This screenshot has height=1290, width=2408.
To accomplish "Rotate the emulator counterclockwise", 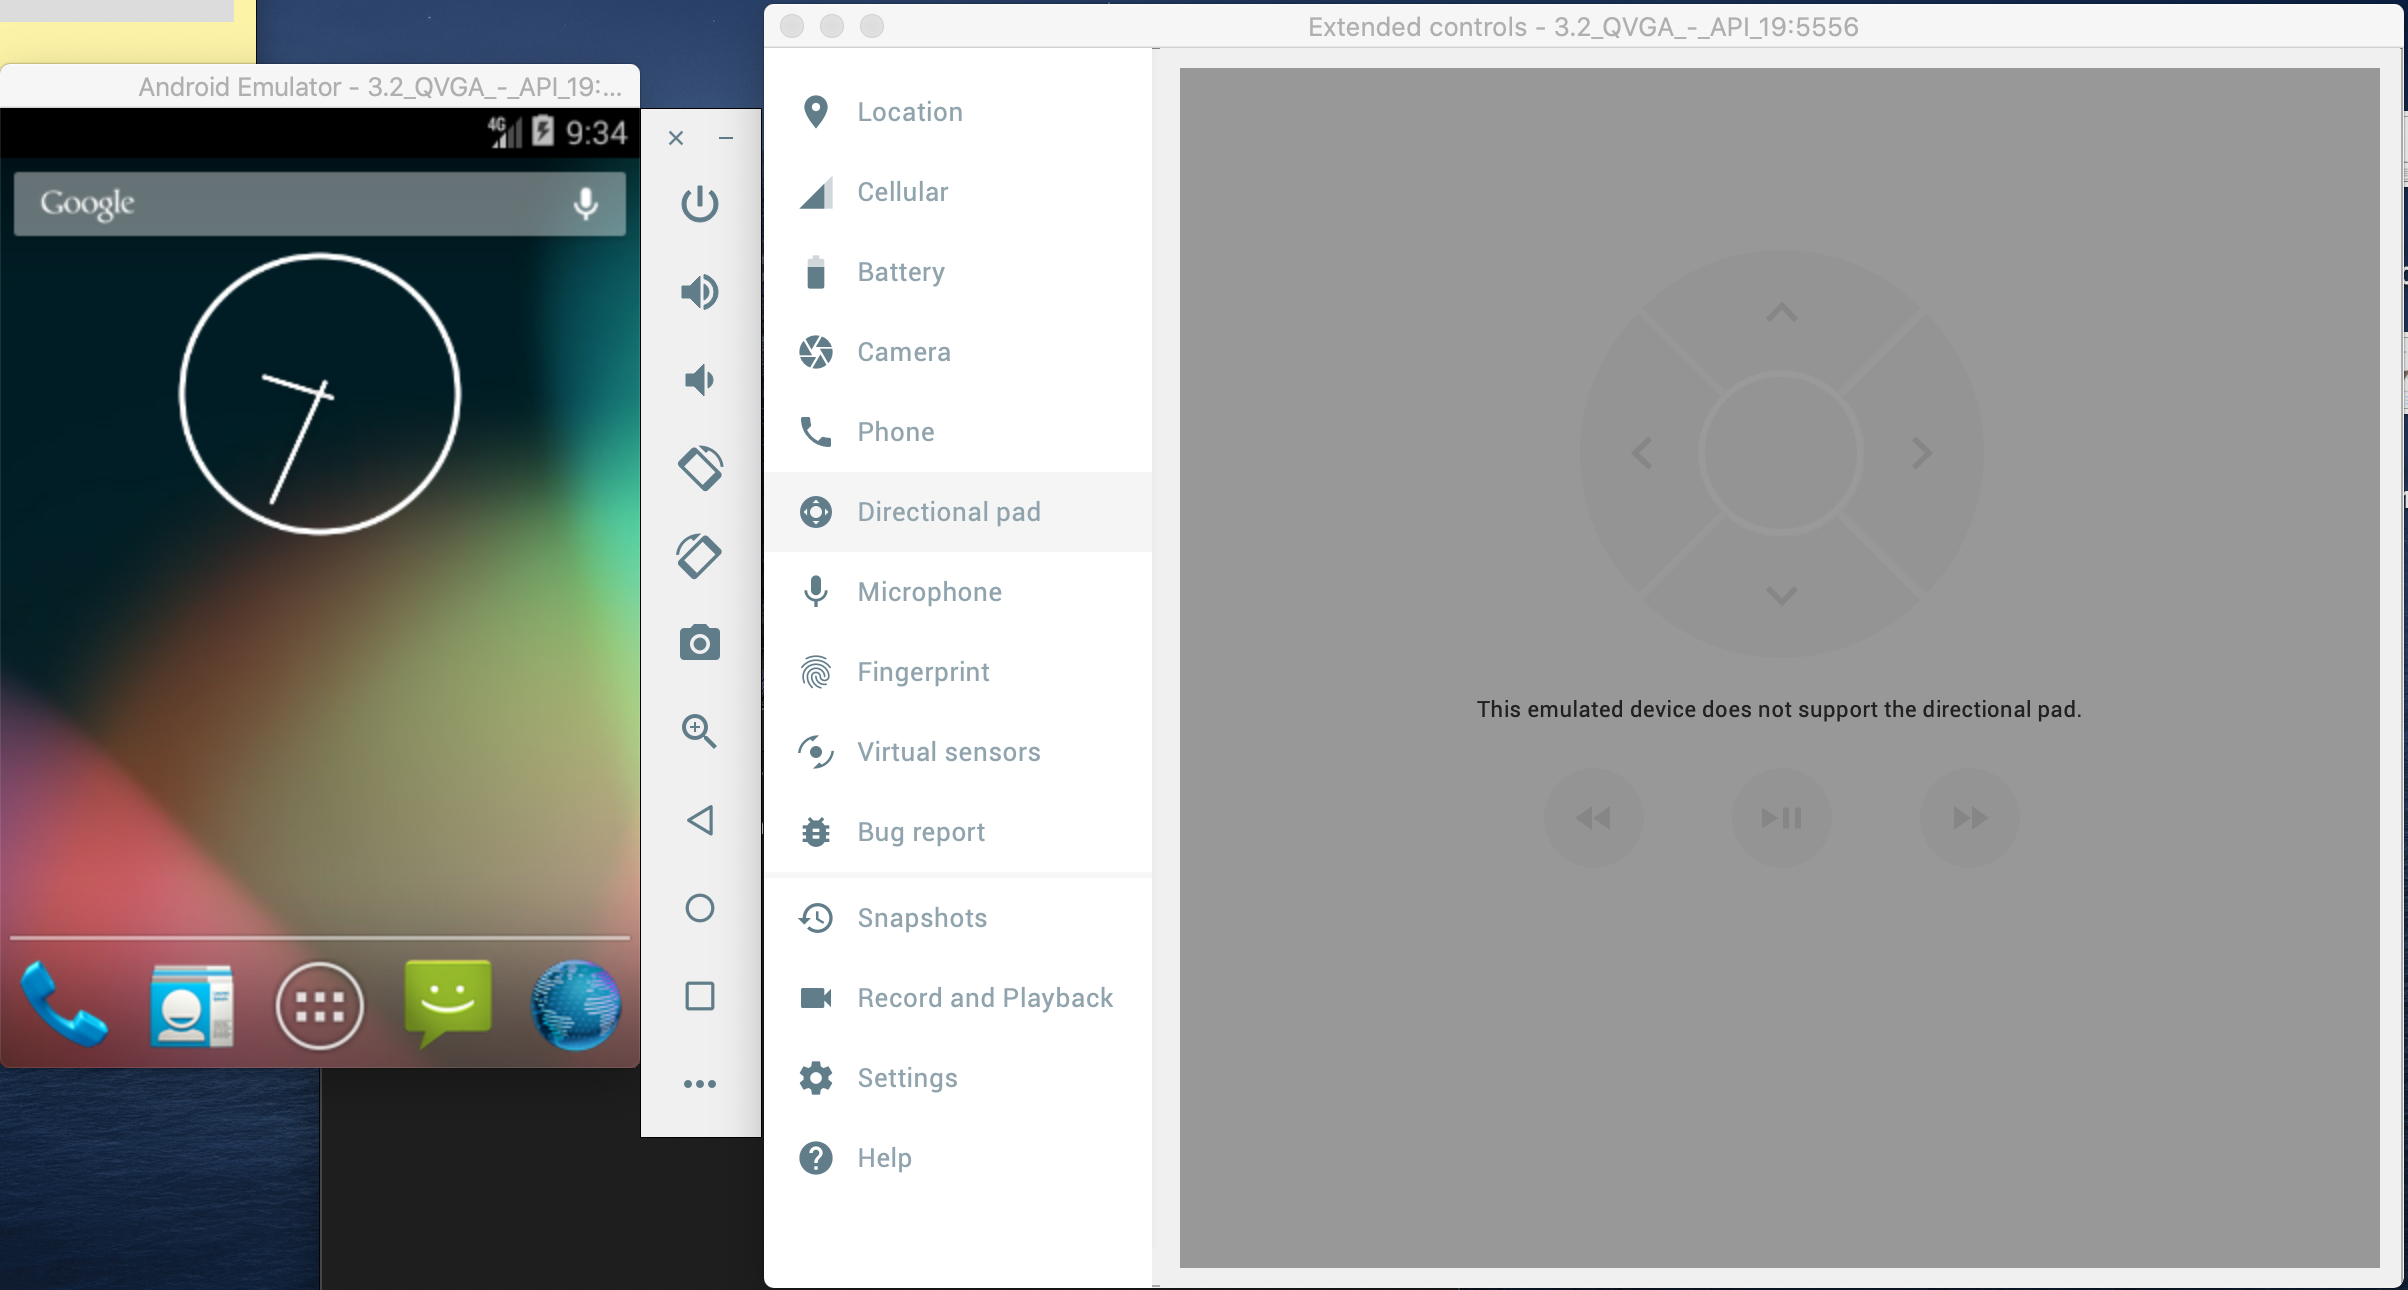I will [x=700, y=468].
